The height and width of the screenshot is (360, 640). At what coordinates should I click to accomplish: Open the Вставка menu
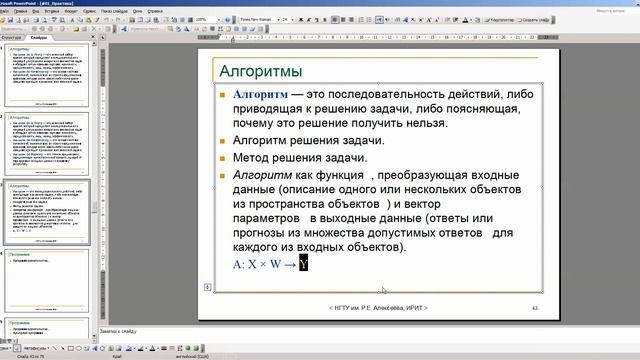[x=52, y=11]
